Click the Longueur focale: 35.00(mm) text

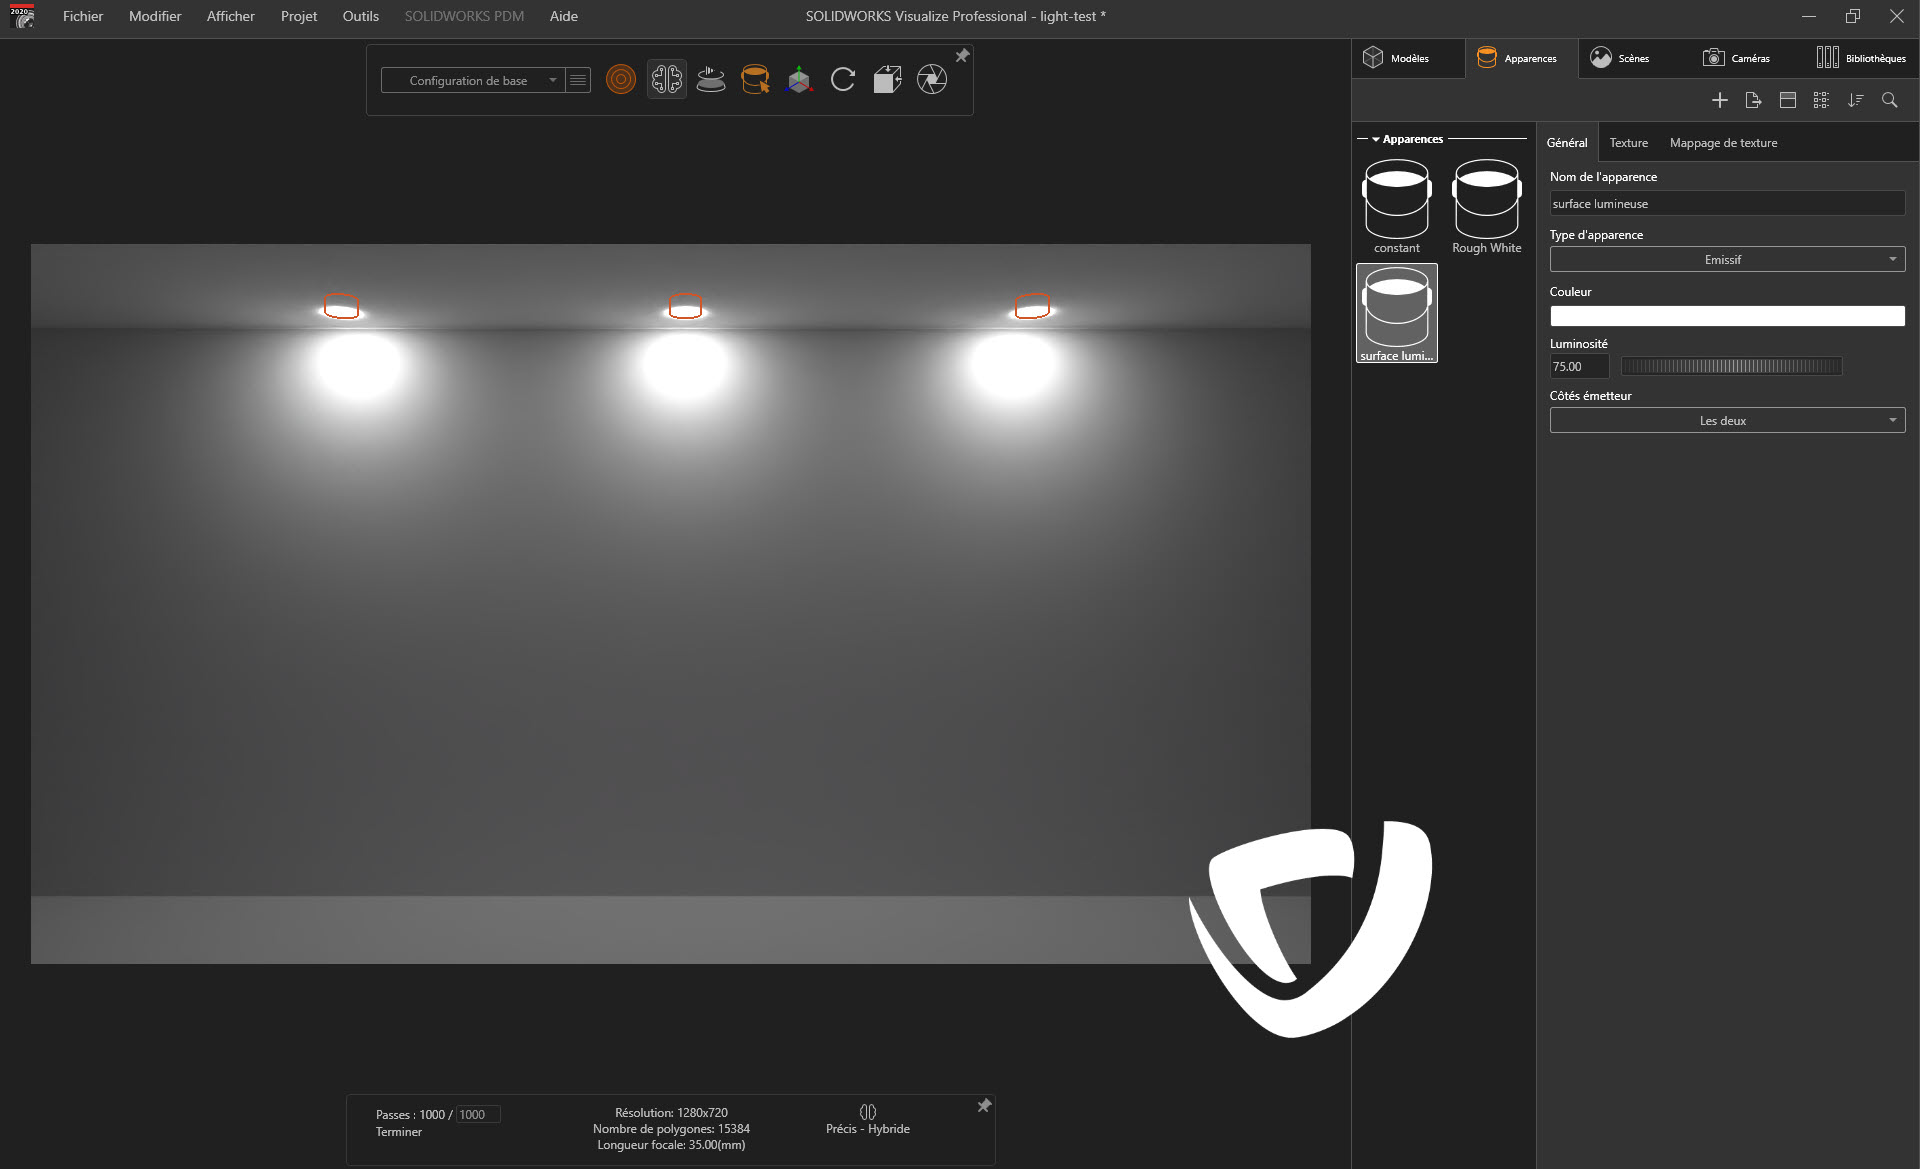click(671, 1145)
